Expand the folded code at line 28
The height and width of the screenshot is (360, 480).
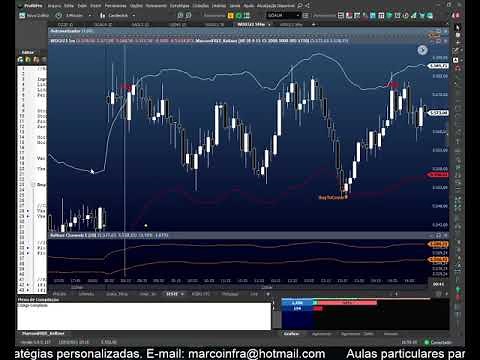(x=28, y=211)
